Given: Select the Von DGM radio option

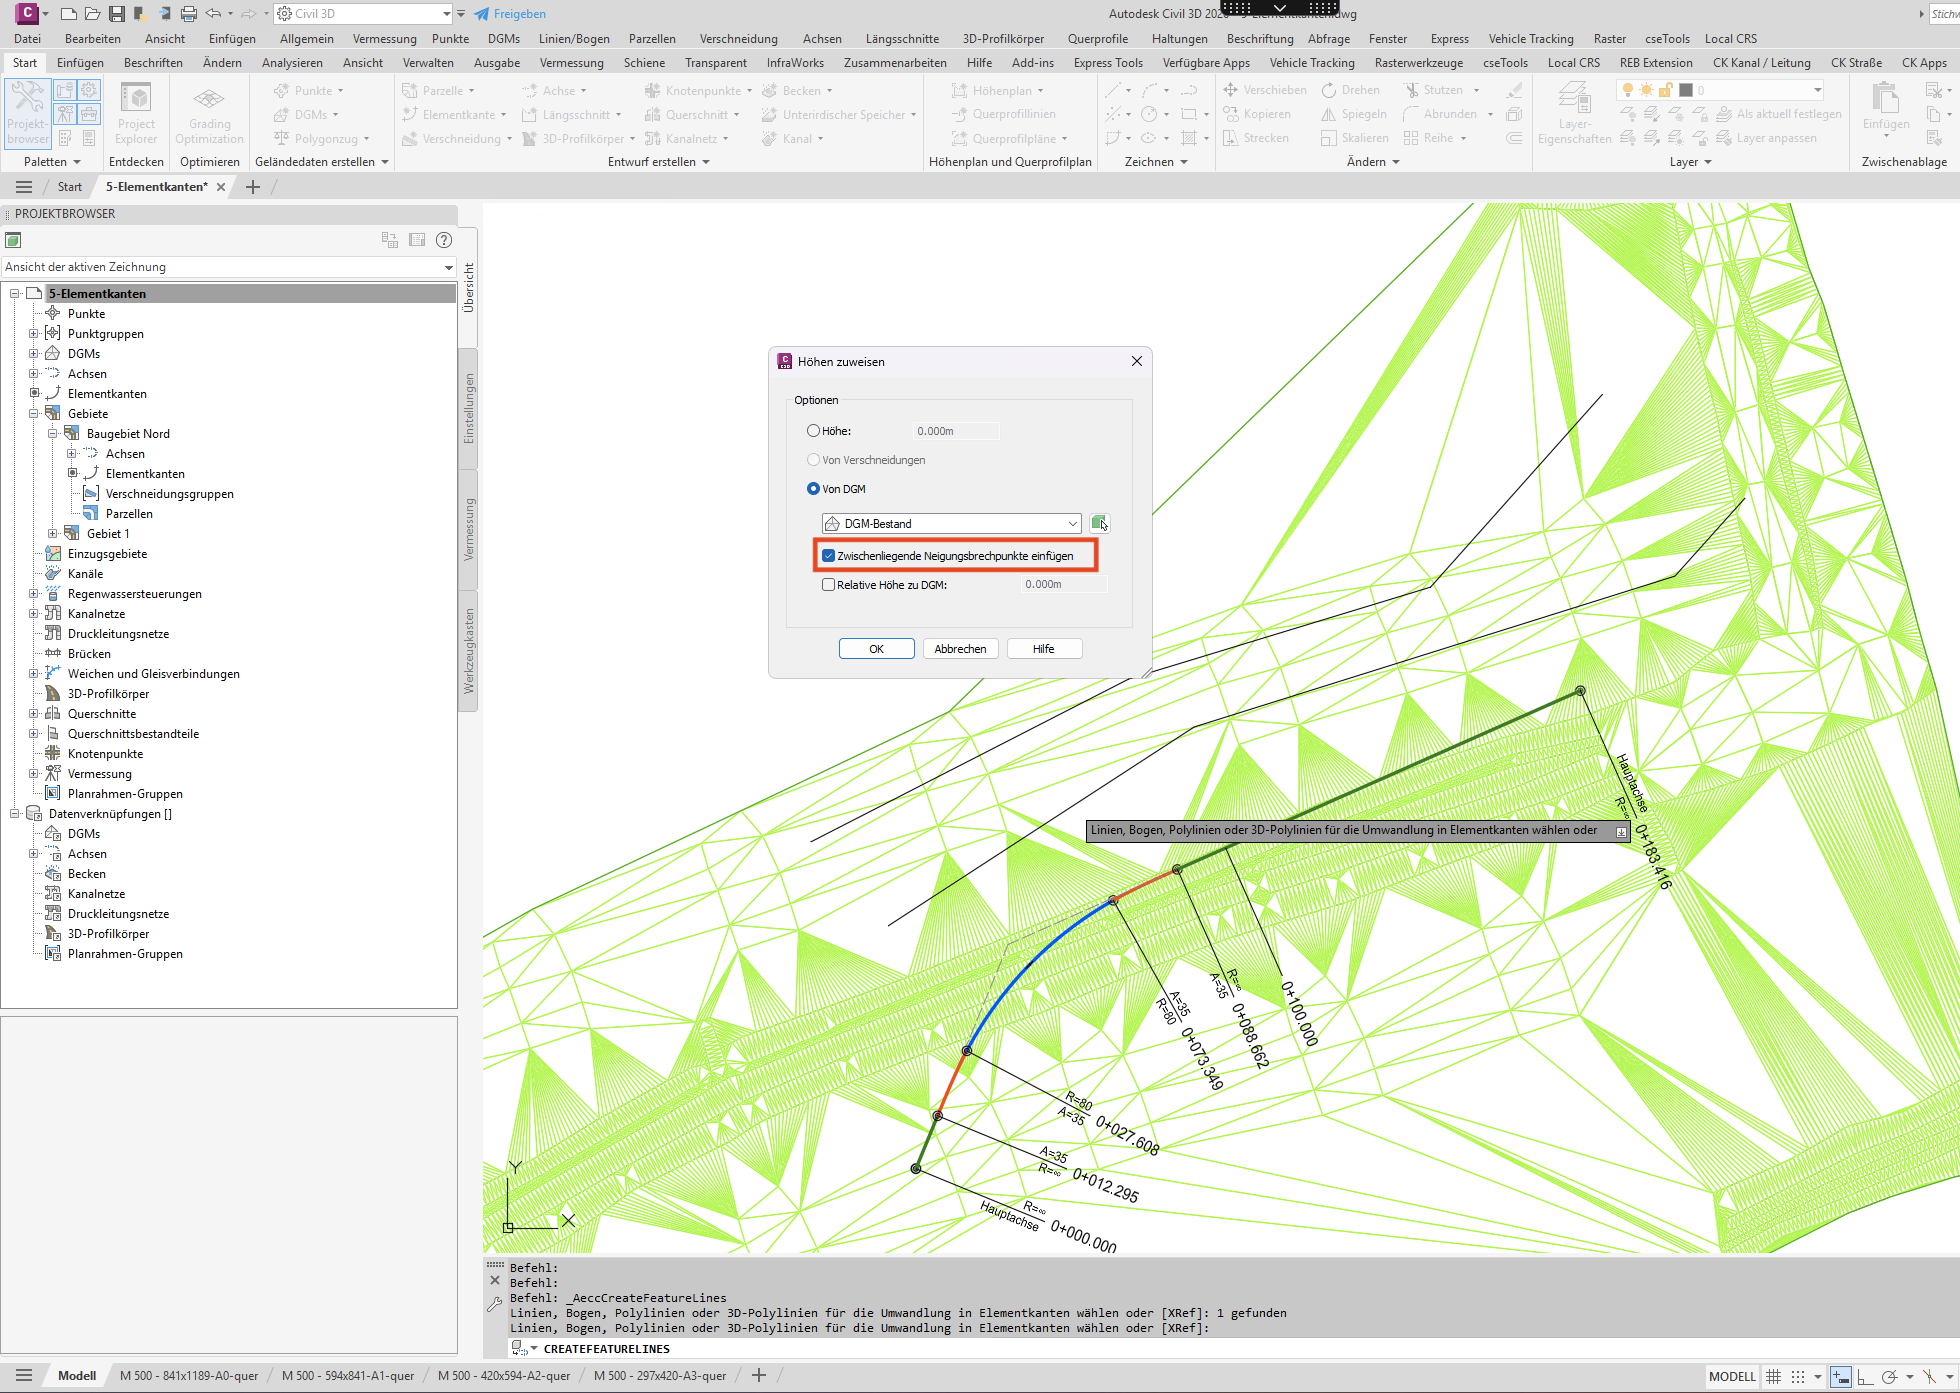Looking at the screenshot, I should point(813,489).
